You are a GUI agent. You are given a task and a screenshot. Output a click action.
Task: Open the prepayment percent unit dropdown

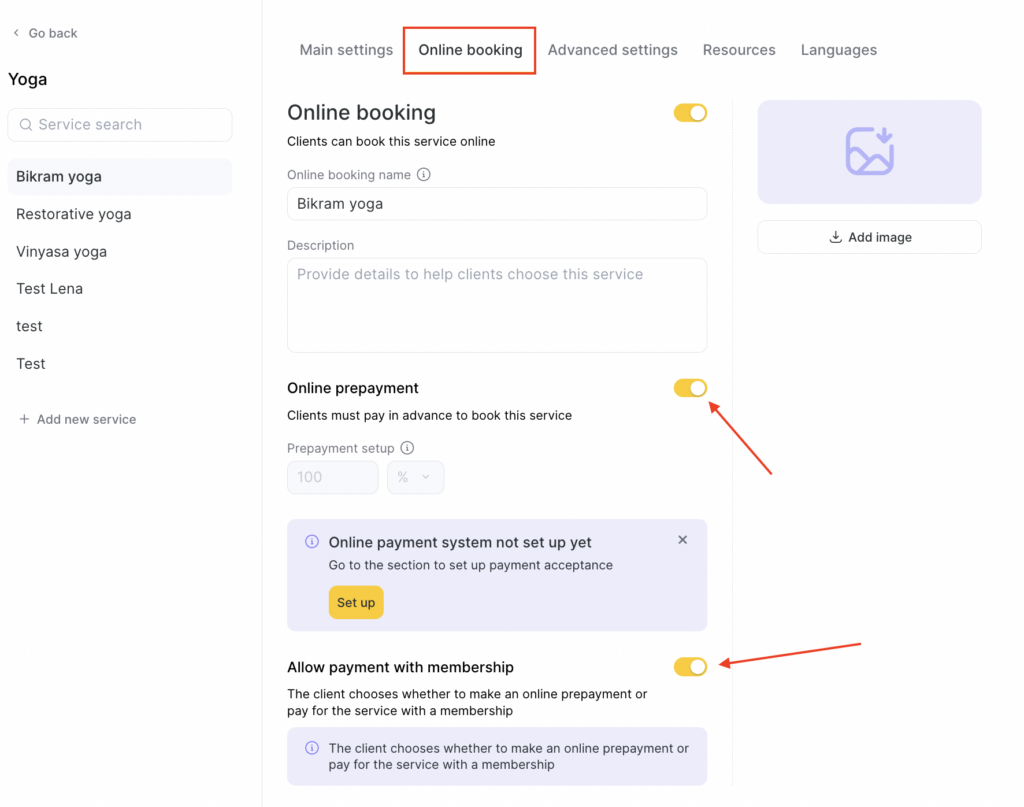click(415, 477)
